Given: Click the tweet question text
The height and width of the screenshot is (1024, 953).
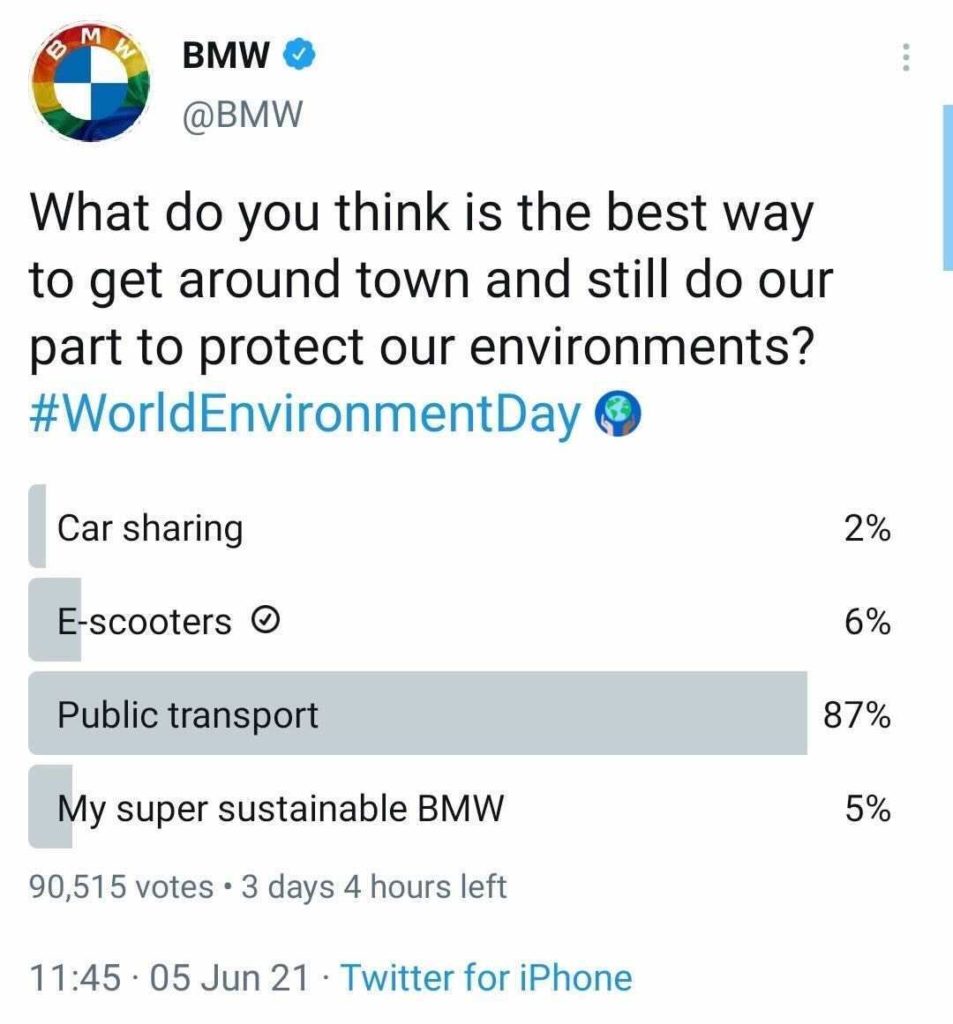Looking at the screenshot, I should 431,279.
